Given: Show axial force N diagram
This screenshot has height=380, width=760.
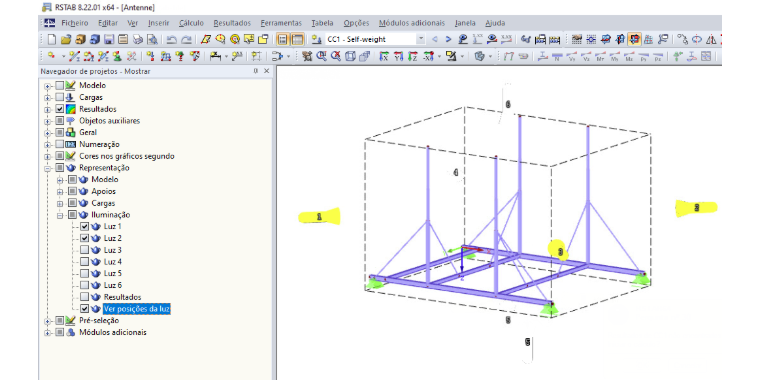Looking at the screenshot, I should point(557,56).
